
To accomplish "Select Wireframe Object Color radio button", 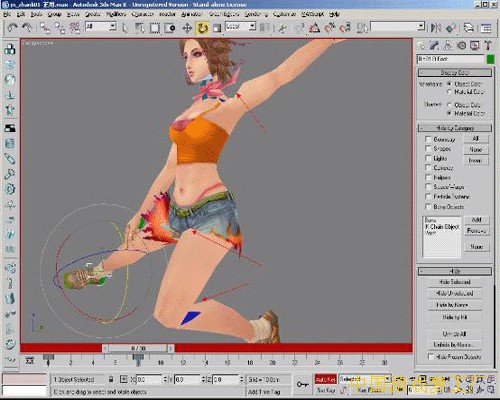I will pyautogui.click(x=449, y=84).
